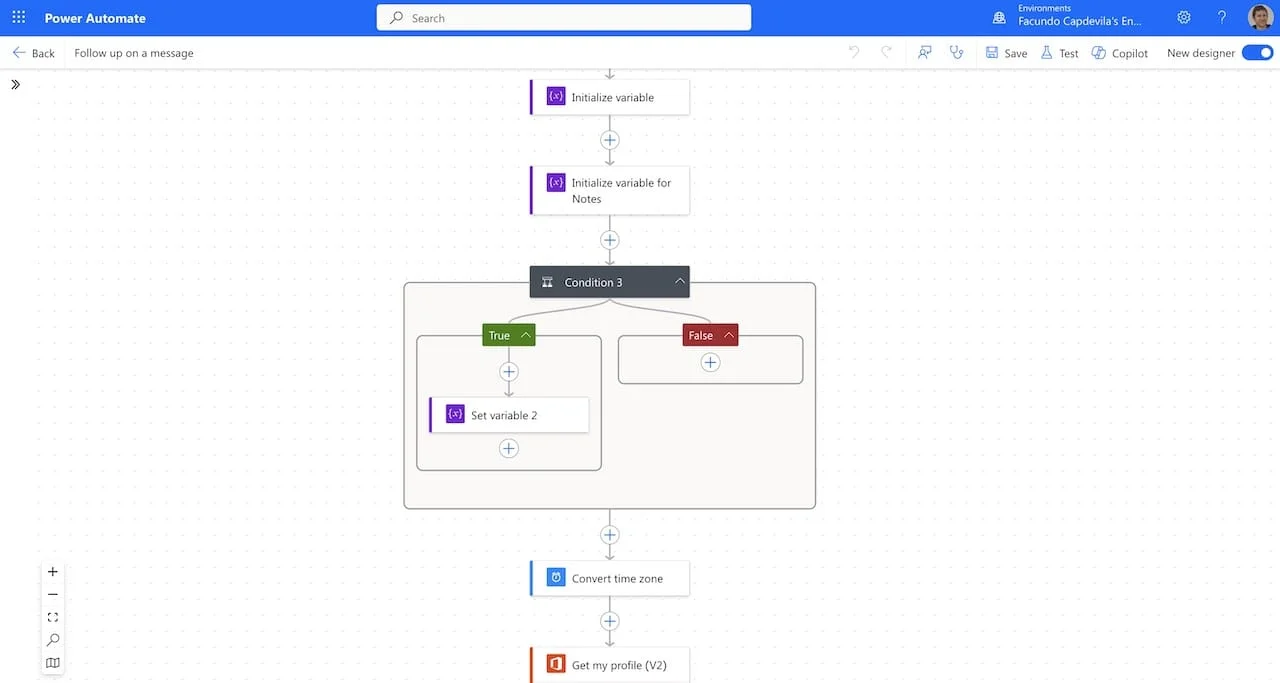The height and width of the screenshot is (683, 1280).
Task: Click the flow name Follow up on a message
Action: [x=134, y=53]
